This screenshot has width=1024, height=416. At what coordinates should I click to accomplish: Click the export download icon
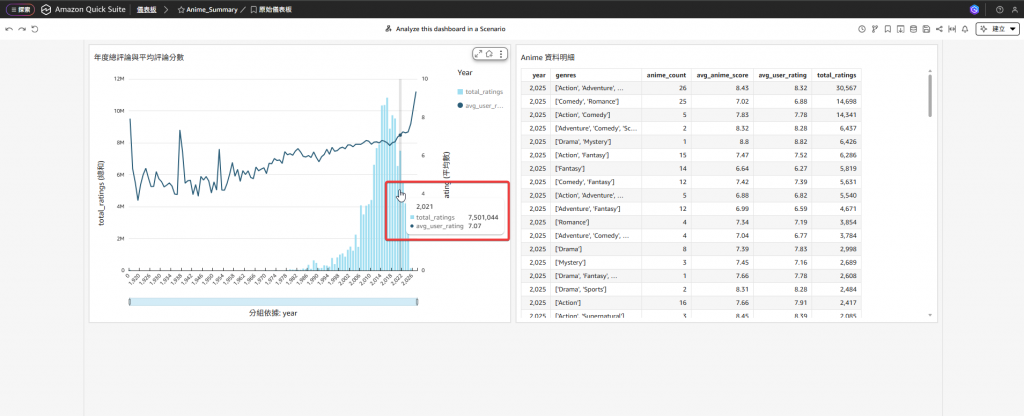click(x=900, y=29)
